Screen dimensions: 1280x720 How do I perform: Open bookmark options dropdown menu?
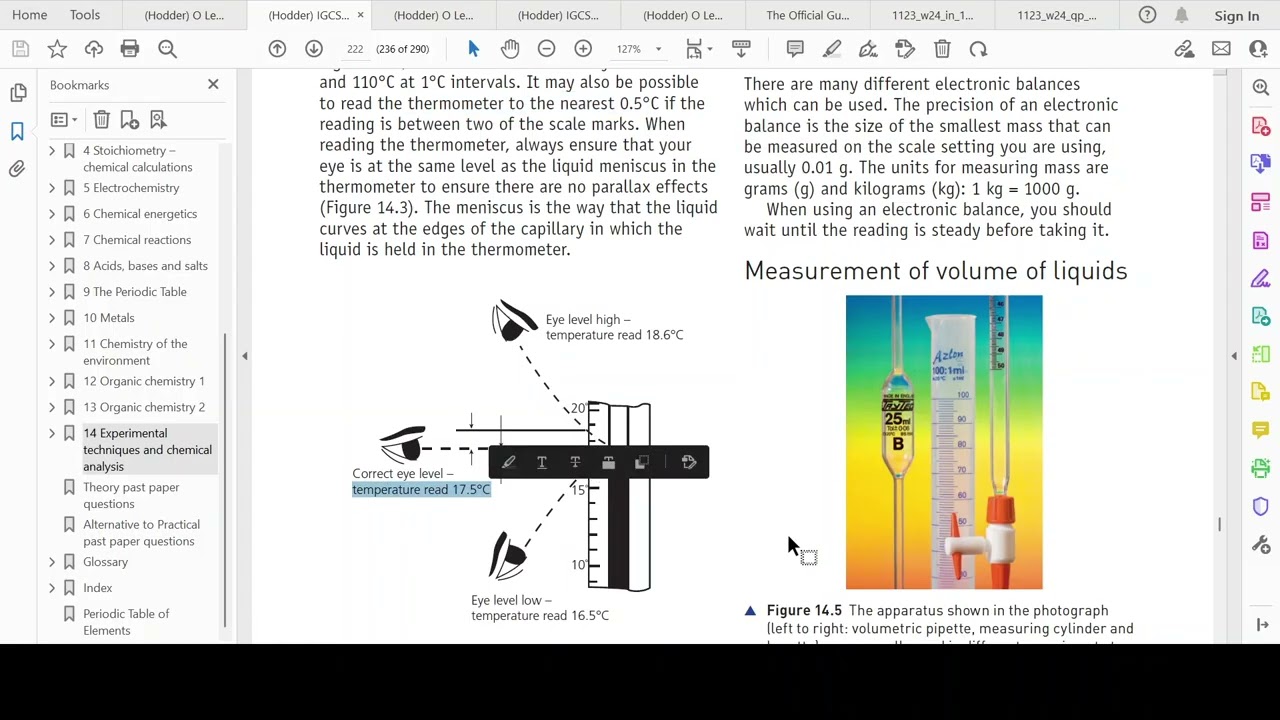point(64,120)
